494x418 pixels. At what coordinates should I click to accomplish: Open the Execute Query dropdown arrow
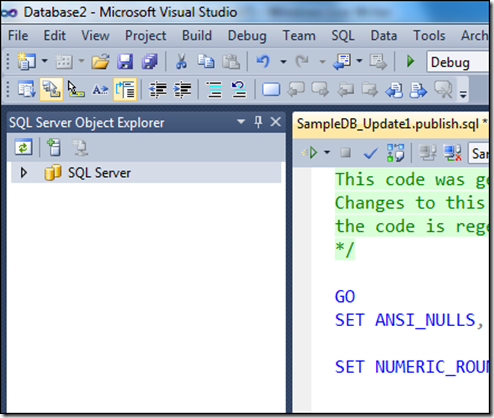coord(327,153)
